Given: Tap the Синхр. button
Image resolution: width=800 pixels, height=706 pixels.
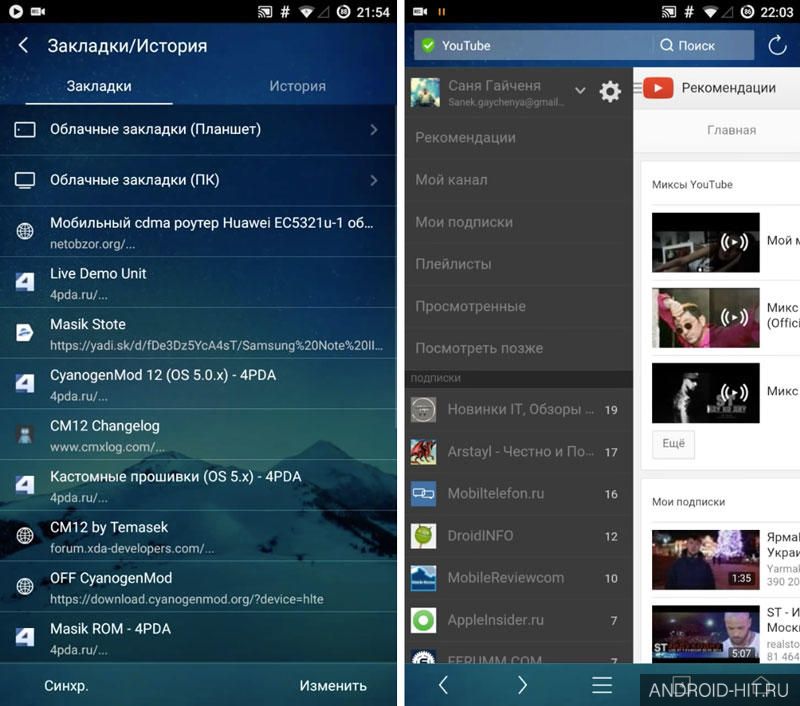Looking at the screenshot, I should pyautogui.click(x=66, y=686).
